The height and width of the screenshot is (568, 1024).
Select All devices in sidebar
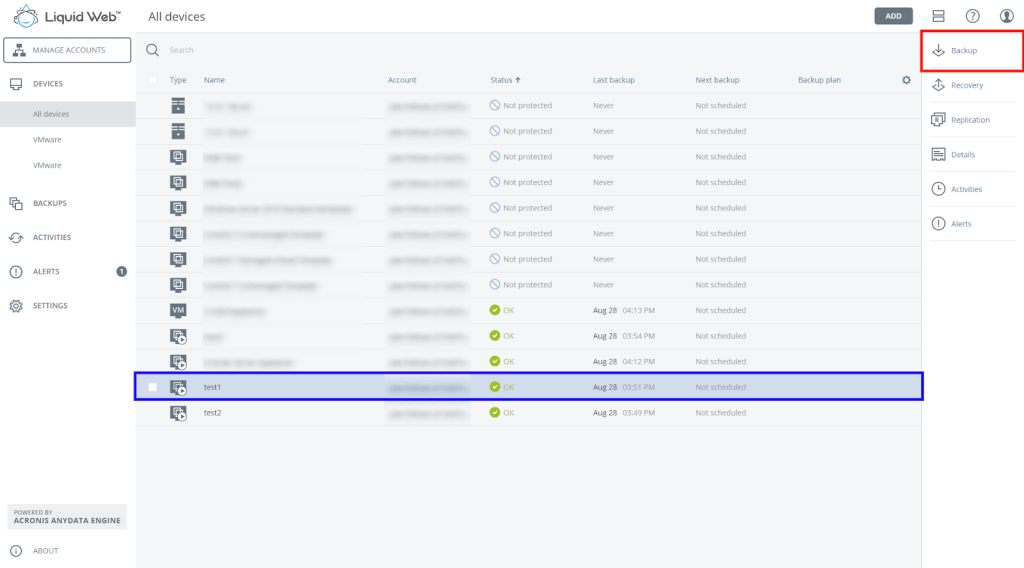coord(67,114)
